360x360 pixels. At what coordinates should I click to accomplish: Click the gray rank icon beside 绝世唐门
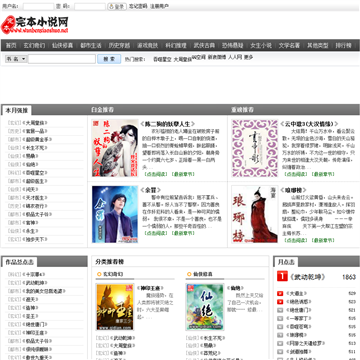point(280,310)
